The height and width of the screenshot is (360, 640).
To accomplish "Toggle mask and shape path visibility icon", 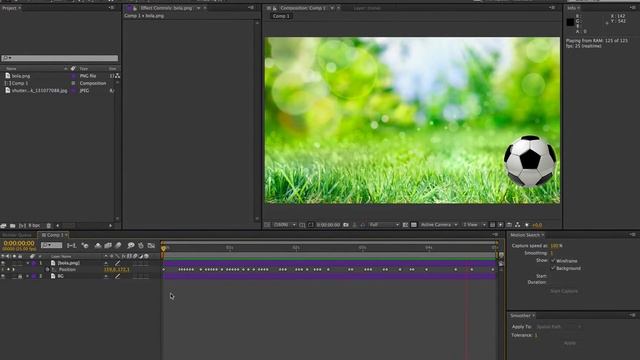I will point(311,225).
